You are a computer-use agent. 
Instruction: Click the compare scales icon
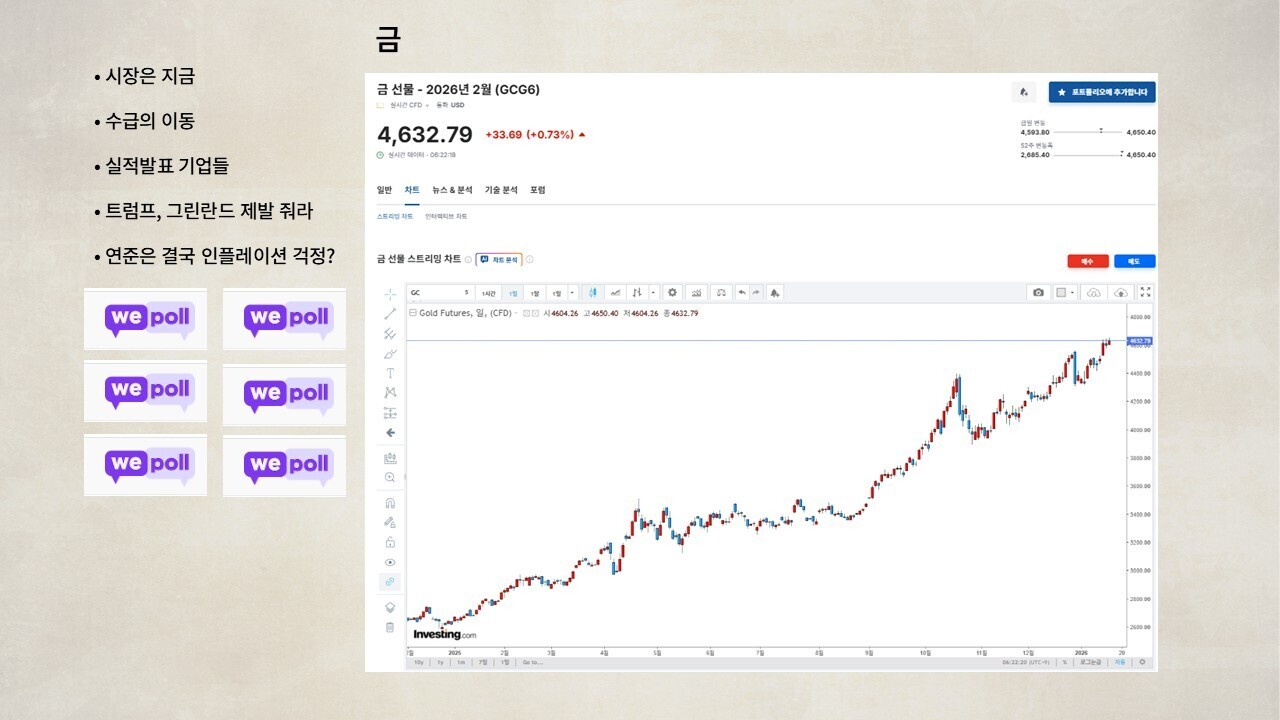720,293
